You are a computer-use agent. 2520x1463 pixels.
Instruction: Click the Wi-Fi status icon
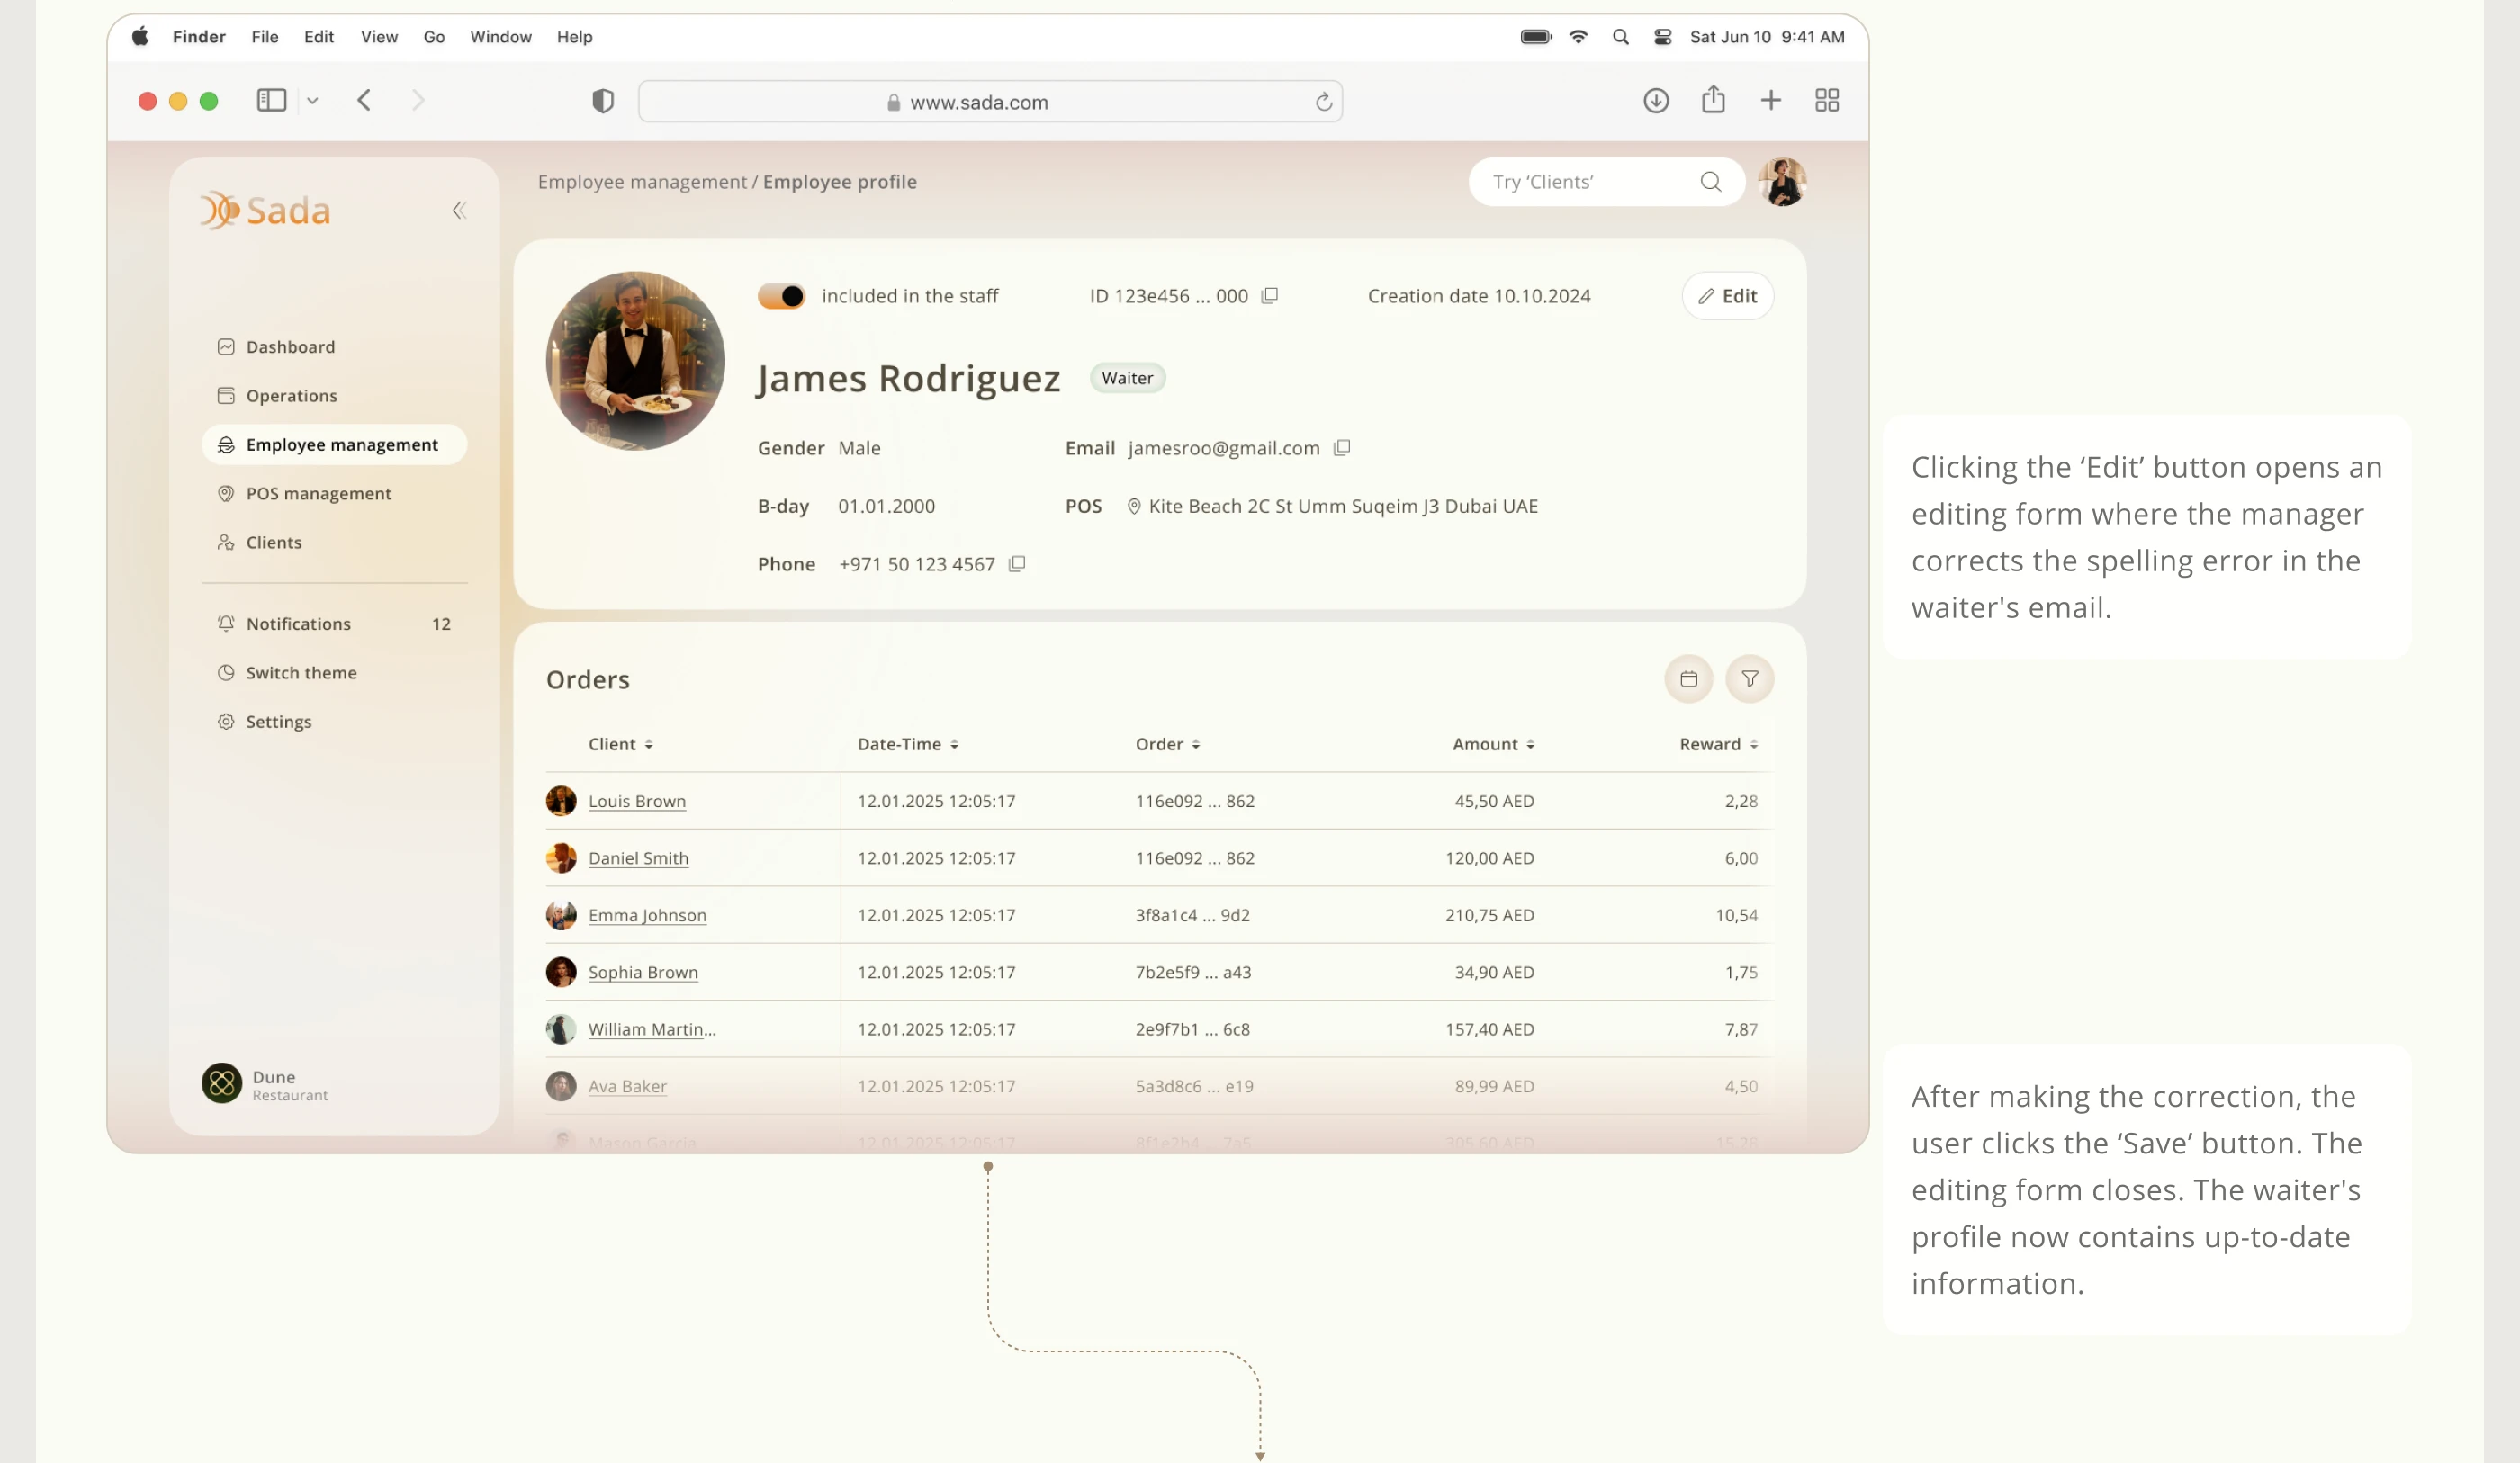[1578, 37]
